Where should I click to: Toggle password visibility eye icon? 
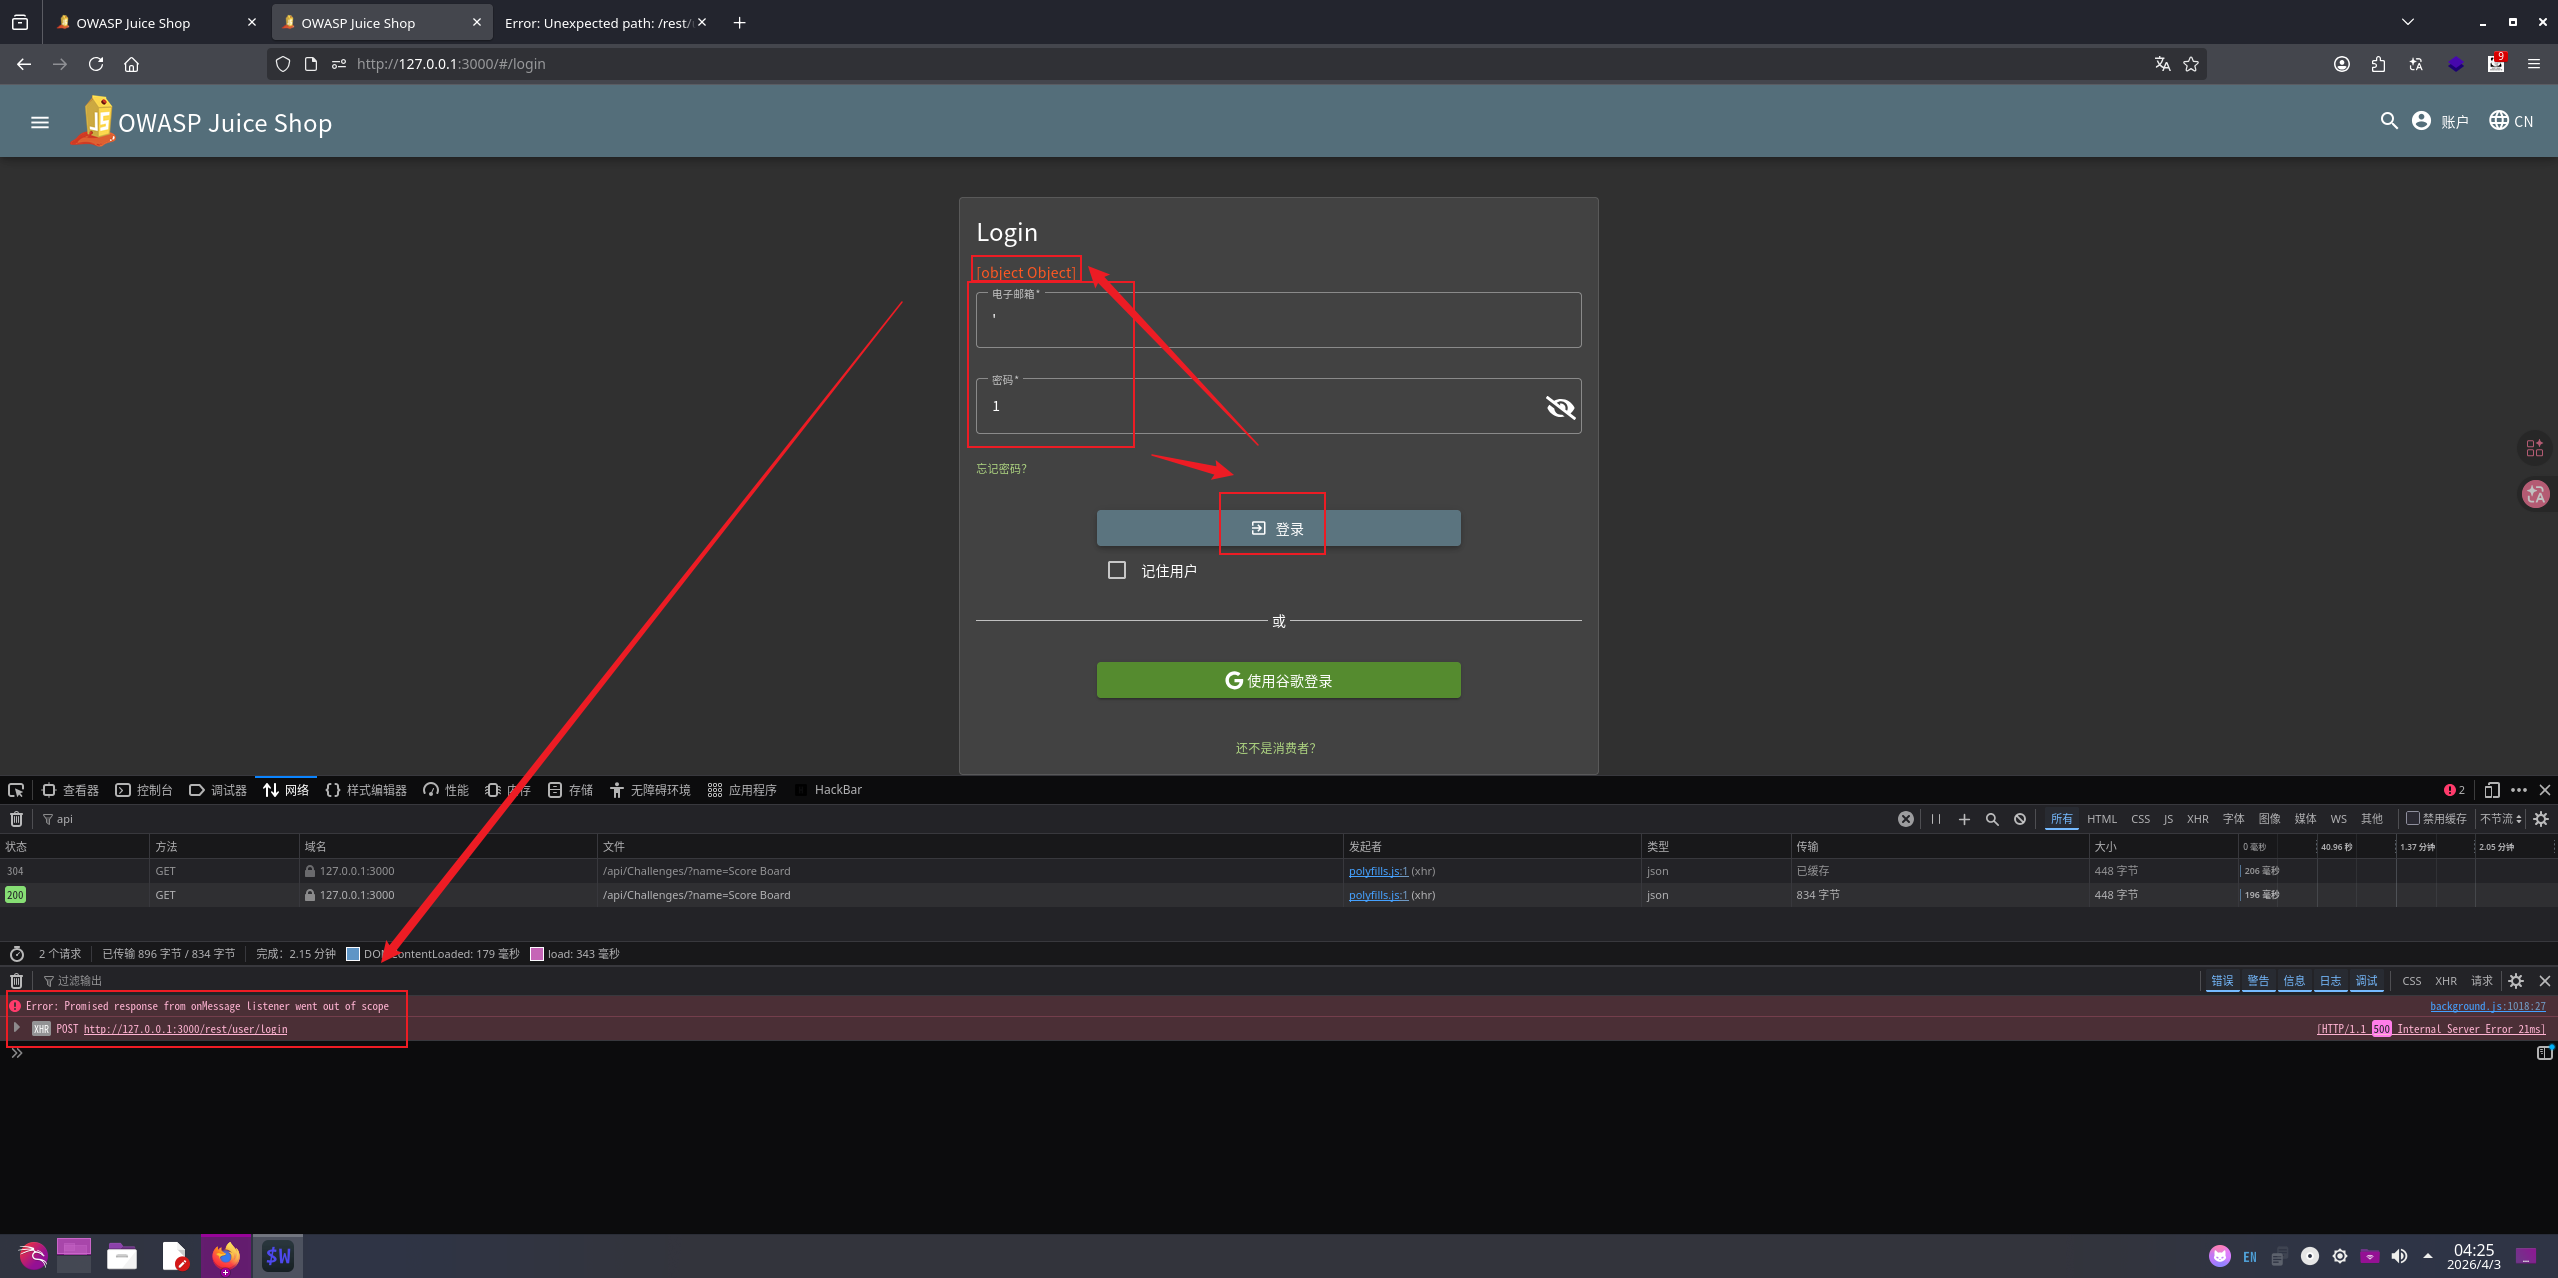point(1560,407)
